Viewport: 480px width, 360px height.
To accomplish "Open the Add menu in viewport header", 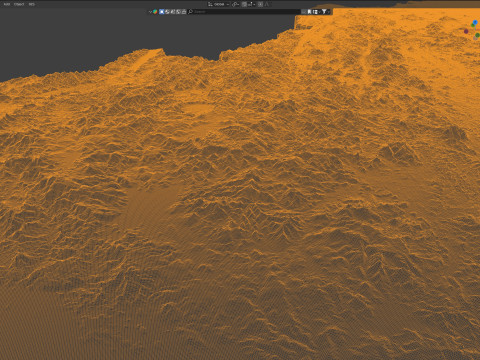I will coord(6,4).
